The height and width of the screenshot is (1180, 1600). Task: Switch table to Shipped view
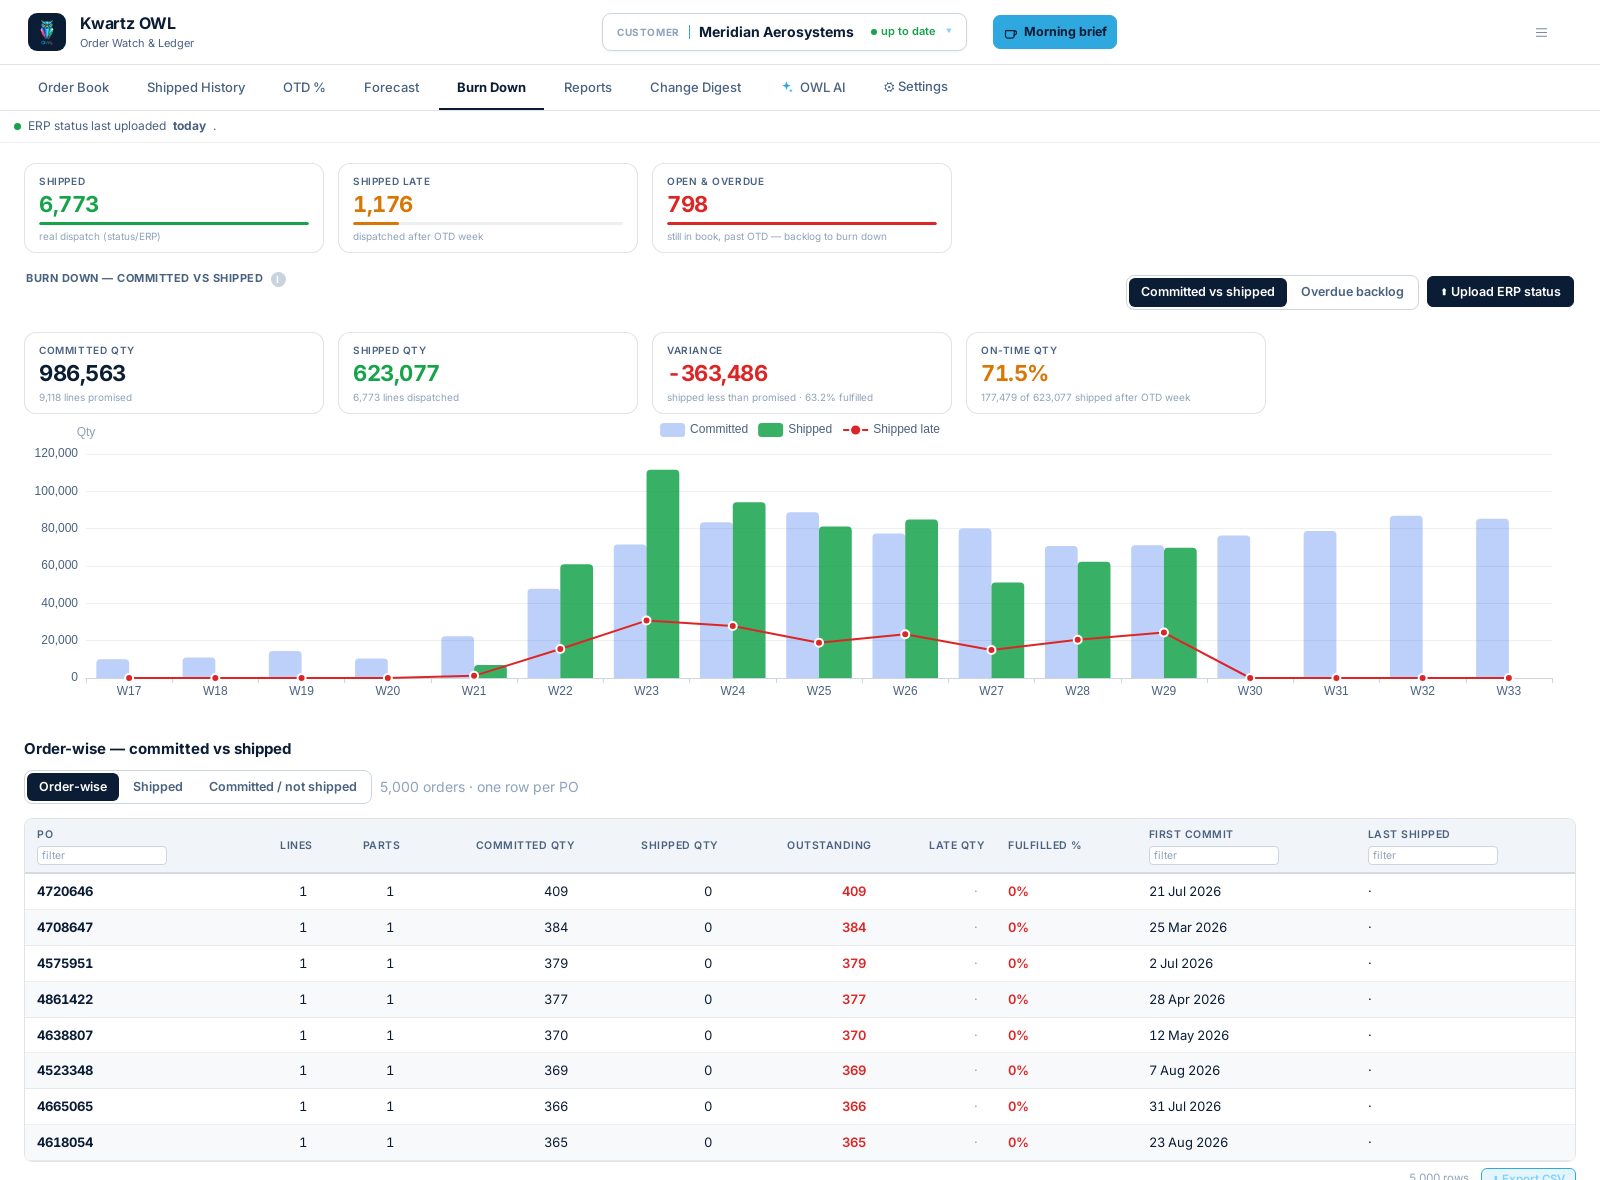(x=158, y=787)
